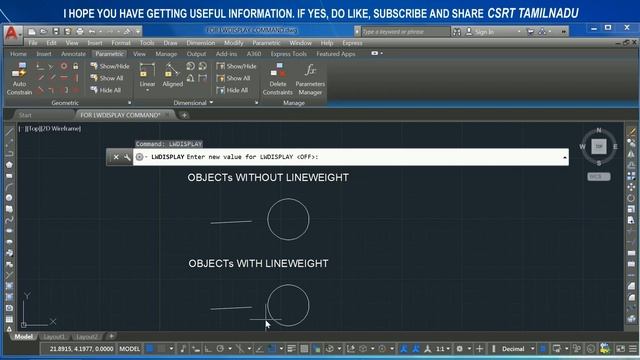The image size is (640, 360).
Task: Toggle lineweight display on status bar
Action: [x=291, y=349]
